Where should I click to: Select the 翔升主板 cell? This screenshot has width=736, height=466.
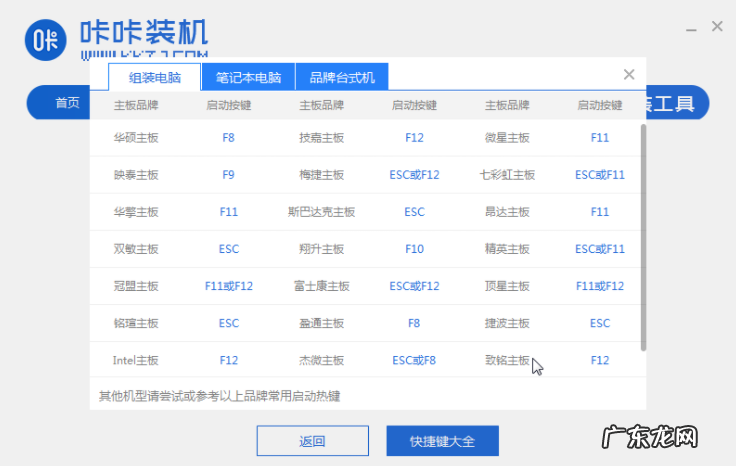point(322,249)
